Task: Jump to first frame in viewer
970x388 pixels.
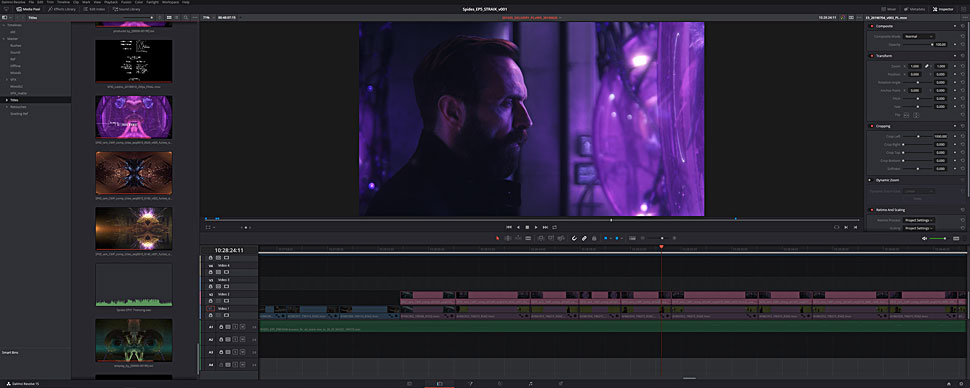Action: [509, 227]
